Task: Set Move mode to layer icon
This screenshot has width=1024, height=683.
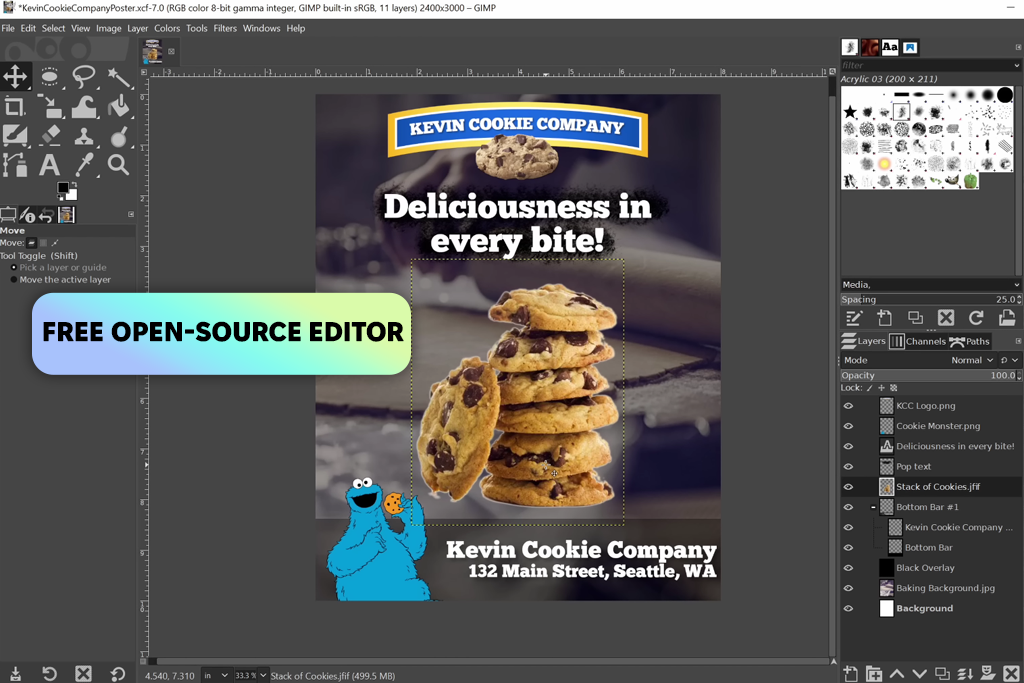Action: click(x=31, y=243)
